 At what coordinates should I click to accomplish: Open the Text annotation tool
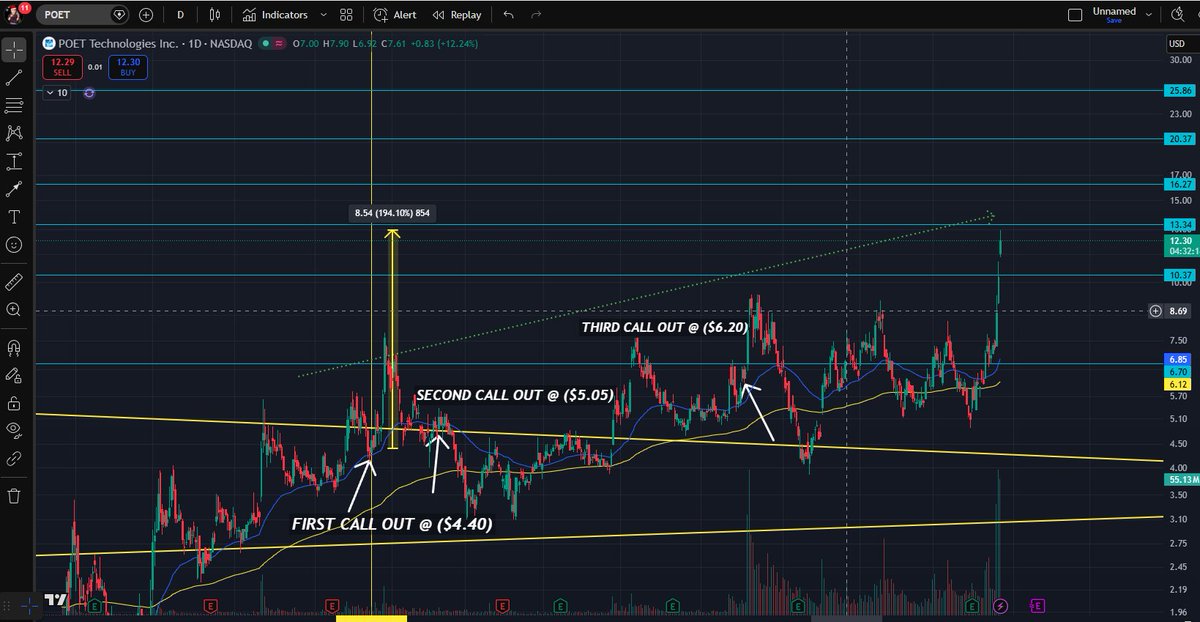click(x=13, y=217)
